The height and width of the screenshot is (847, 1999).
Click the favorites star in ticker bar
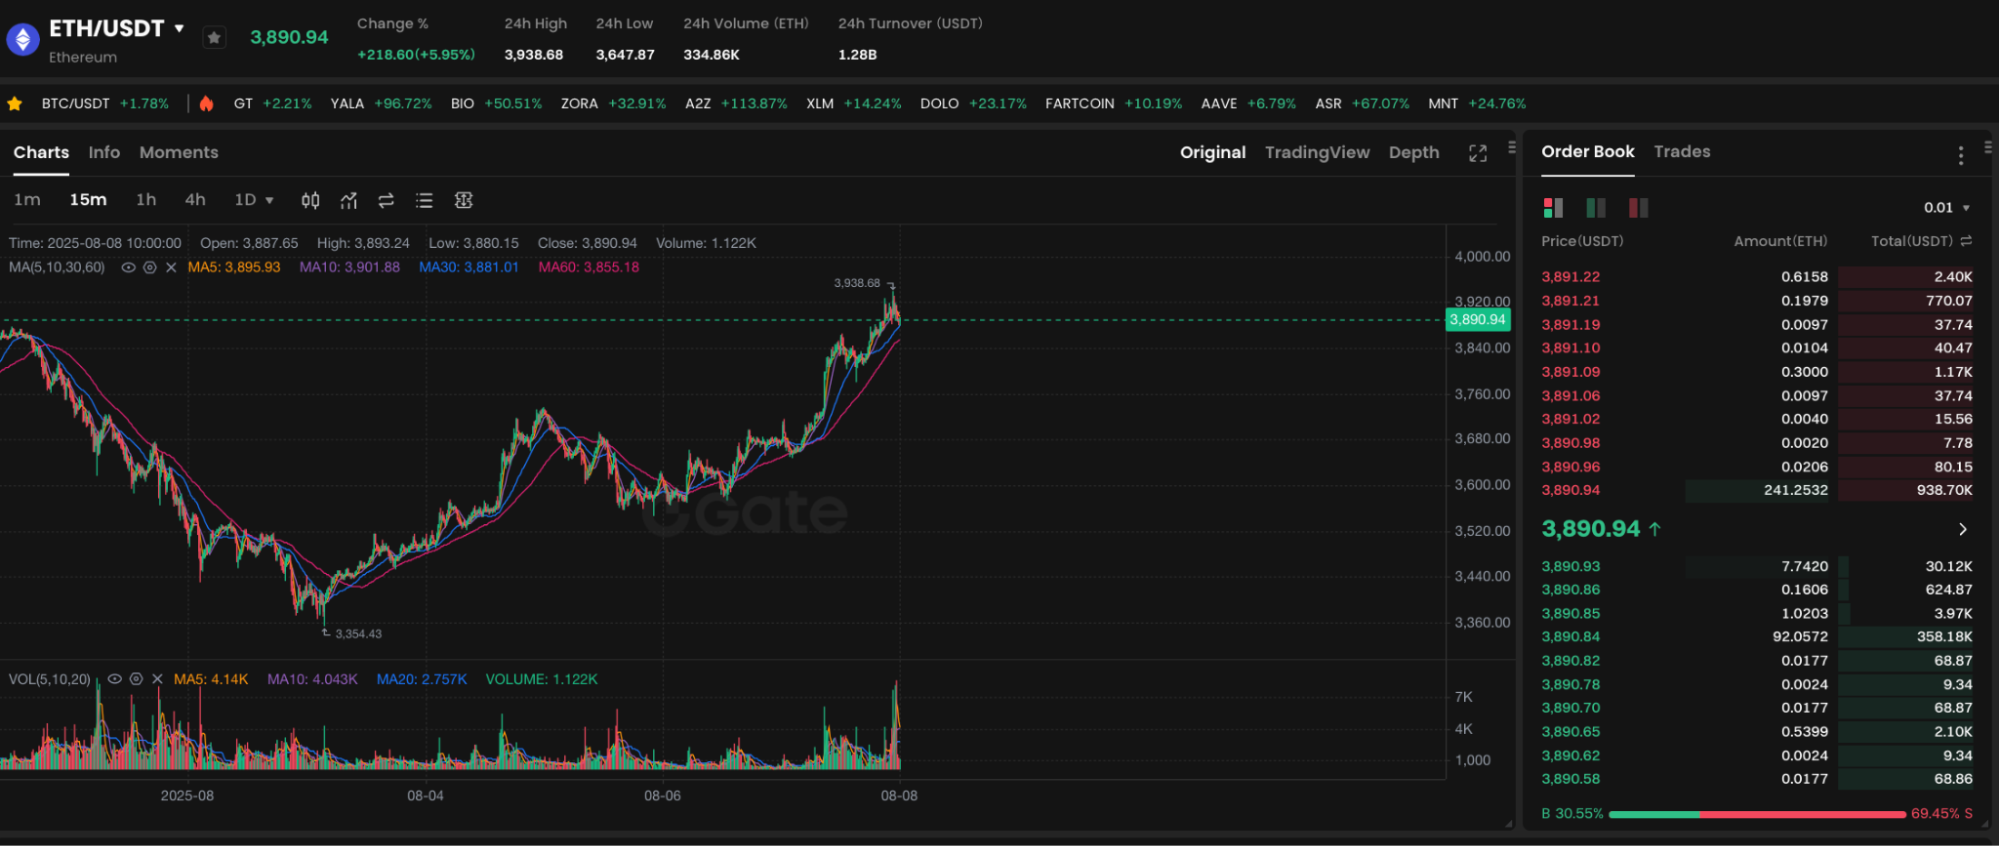[x=15, y=104]
